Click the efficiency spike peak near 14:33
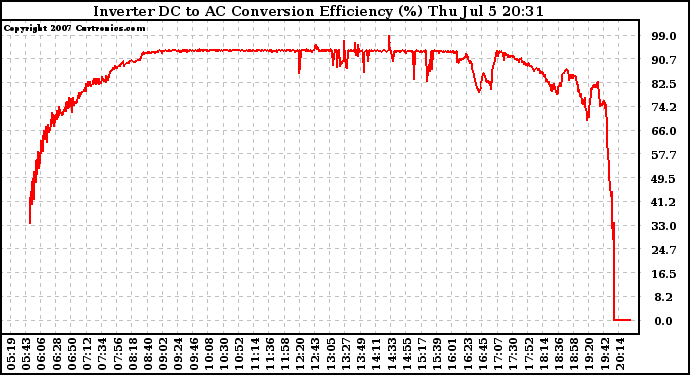690x375 pixels. pyautogui.click(x=389, y=37)
